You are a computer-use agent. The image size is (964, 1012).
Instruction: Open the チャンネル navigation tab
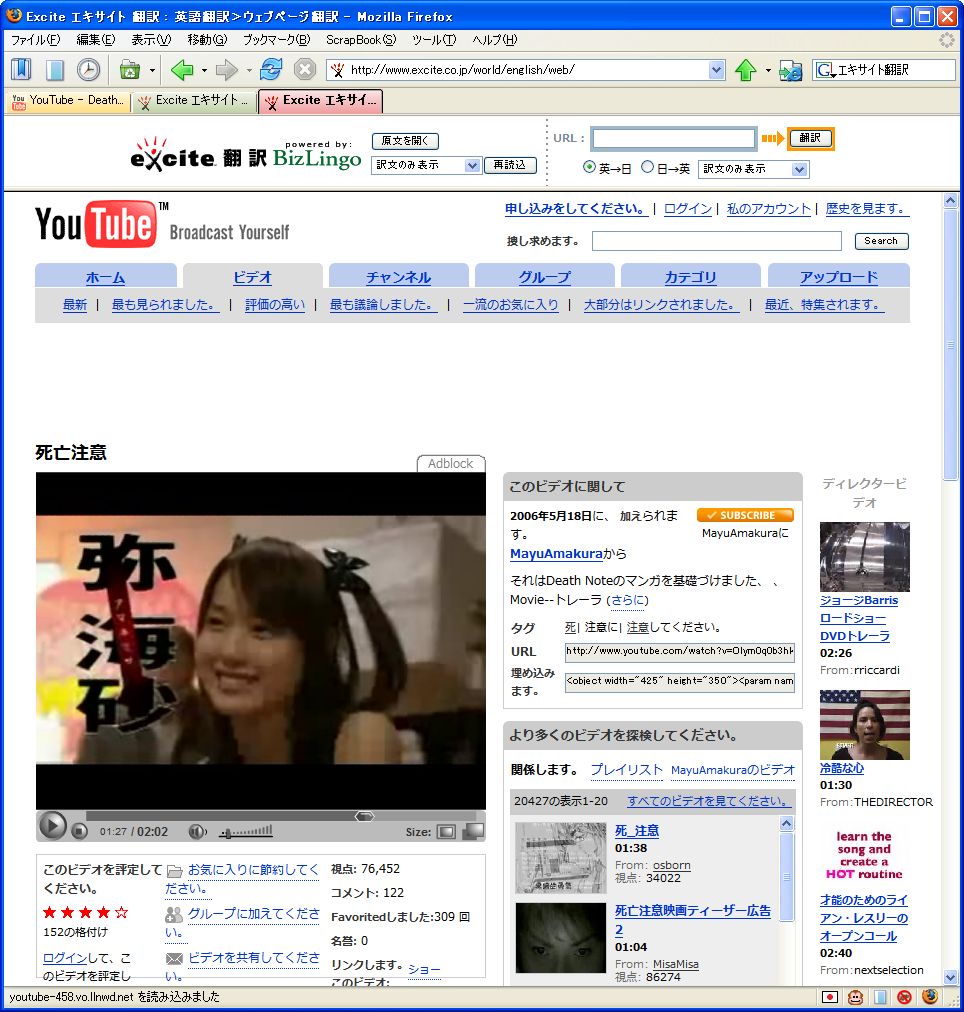[399, 277]
